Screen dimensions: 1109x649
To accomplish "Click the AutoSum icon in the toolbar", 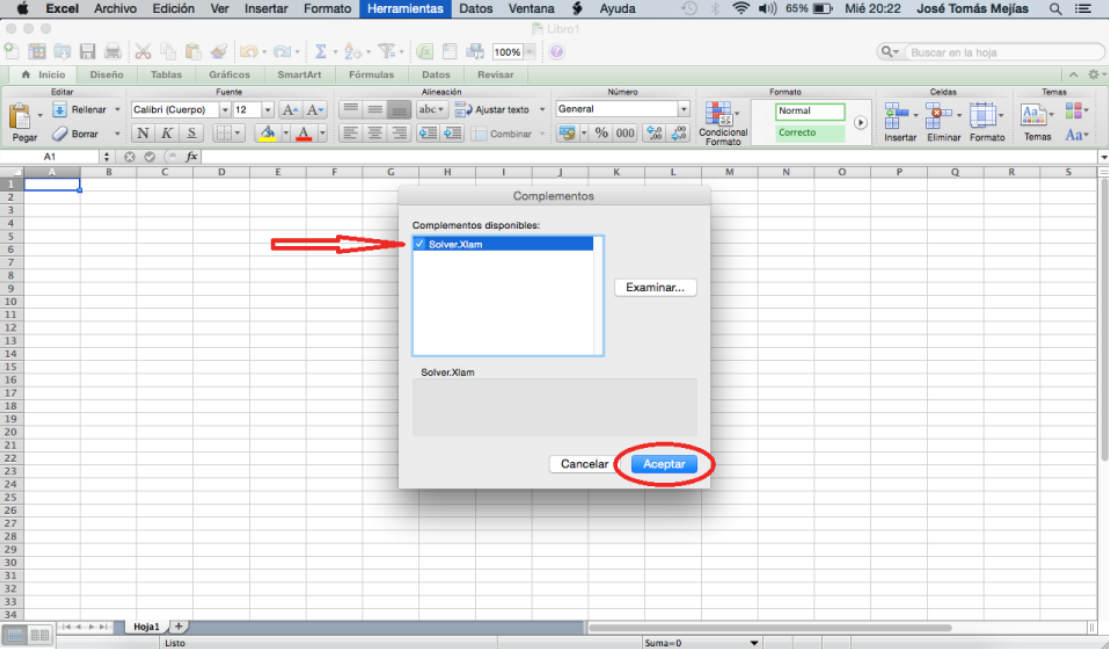I will coord(322,51).
